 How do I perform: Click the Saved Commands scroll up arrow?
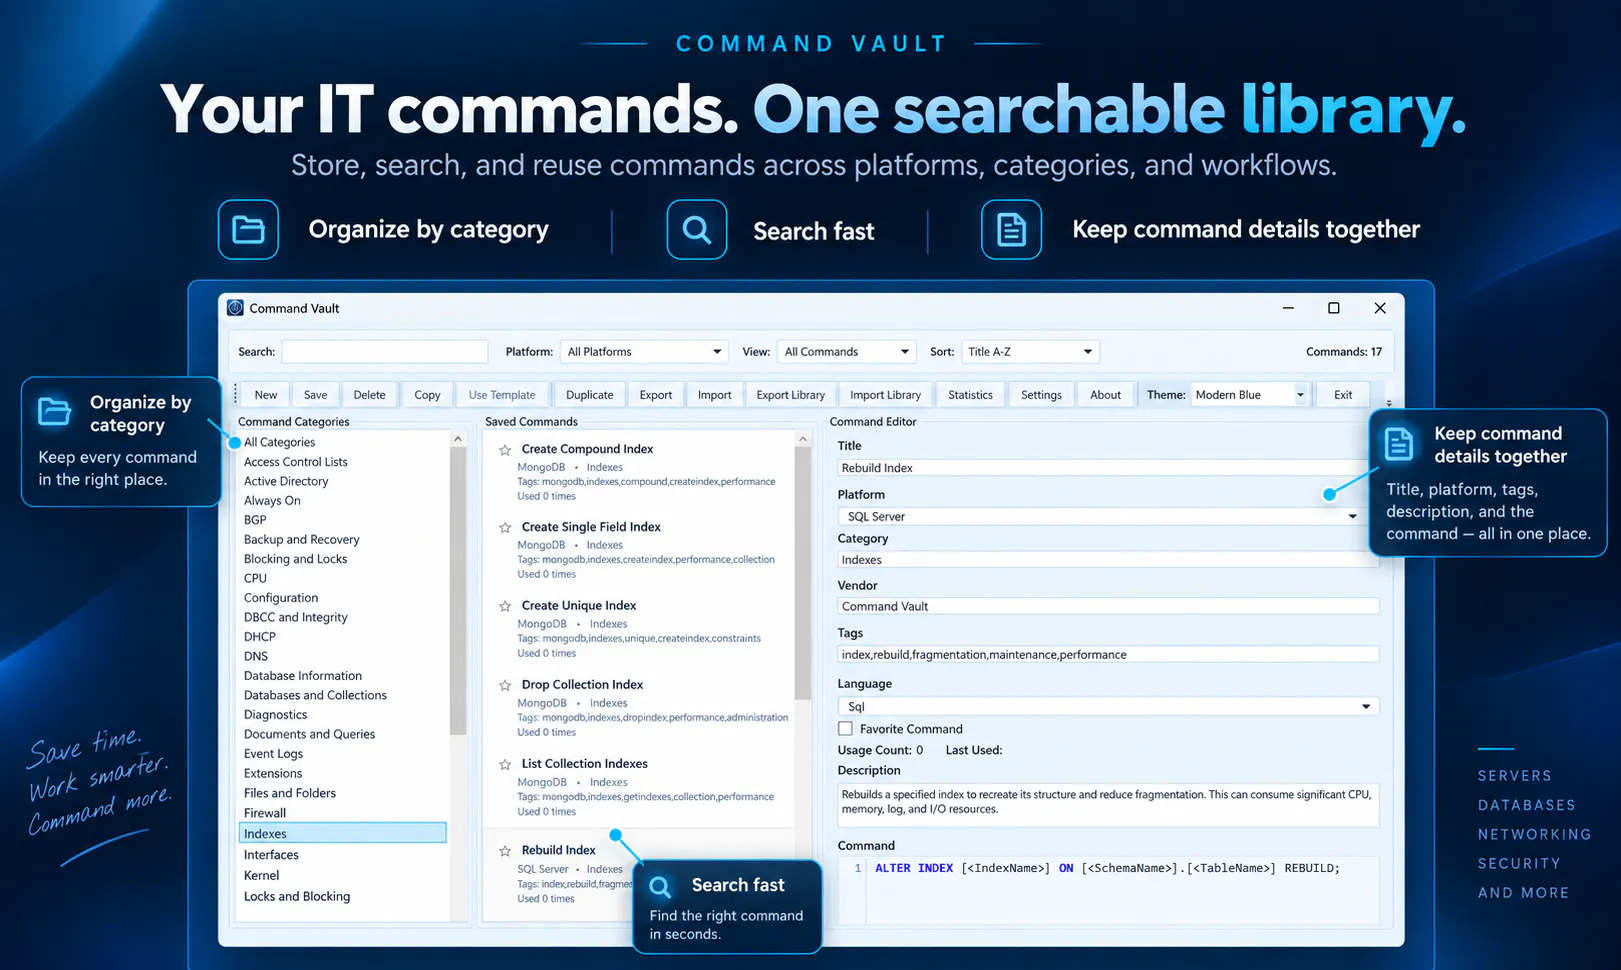click(x=803, y=439)
